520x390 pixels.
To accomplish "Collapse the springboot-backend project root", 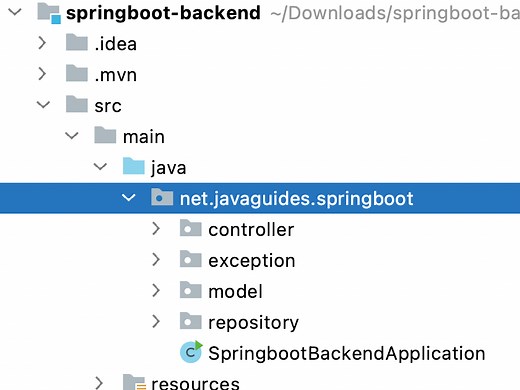I will (x=15, y=12).
